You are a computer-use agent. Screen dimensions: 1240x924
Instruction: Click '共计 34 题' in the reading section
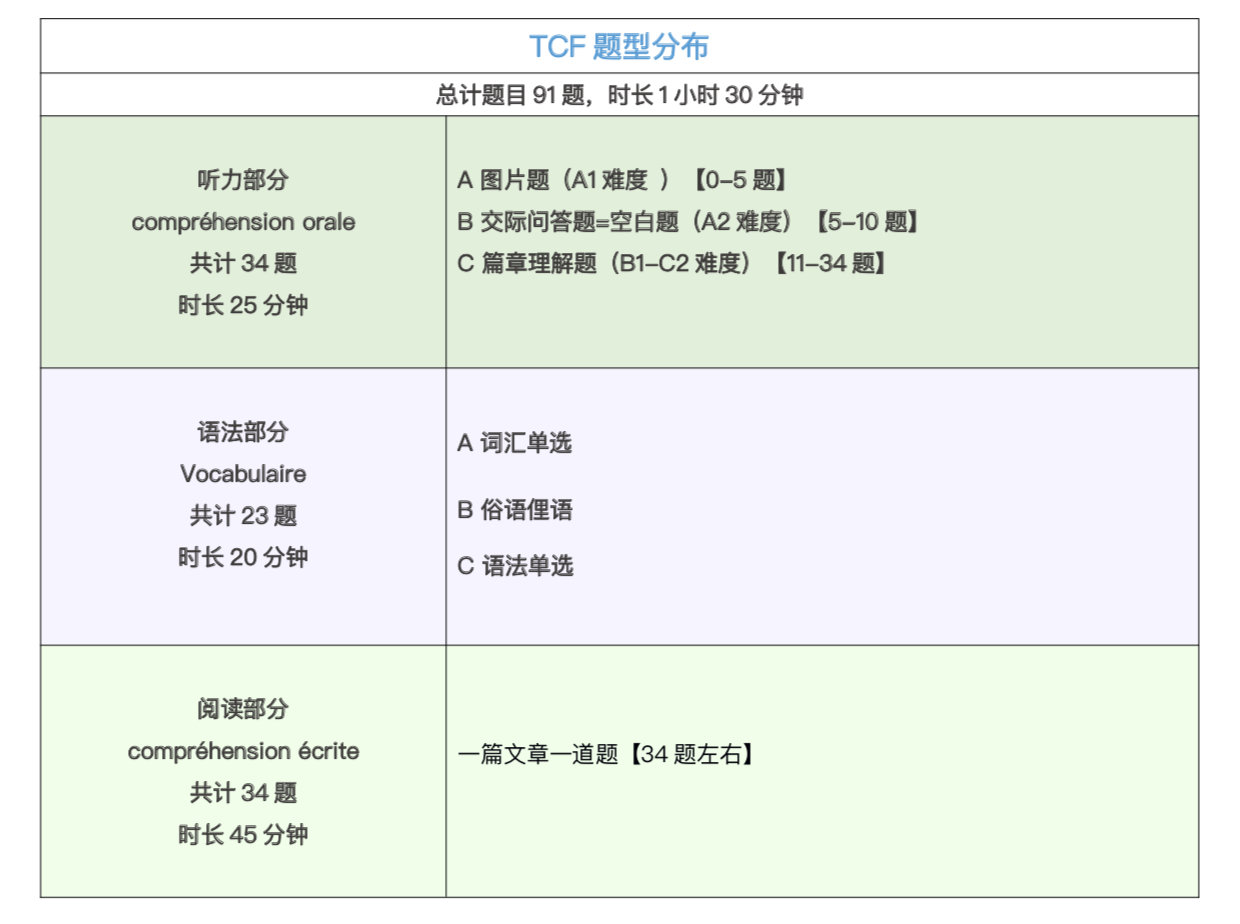click(x=243, y=793)
